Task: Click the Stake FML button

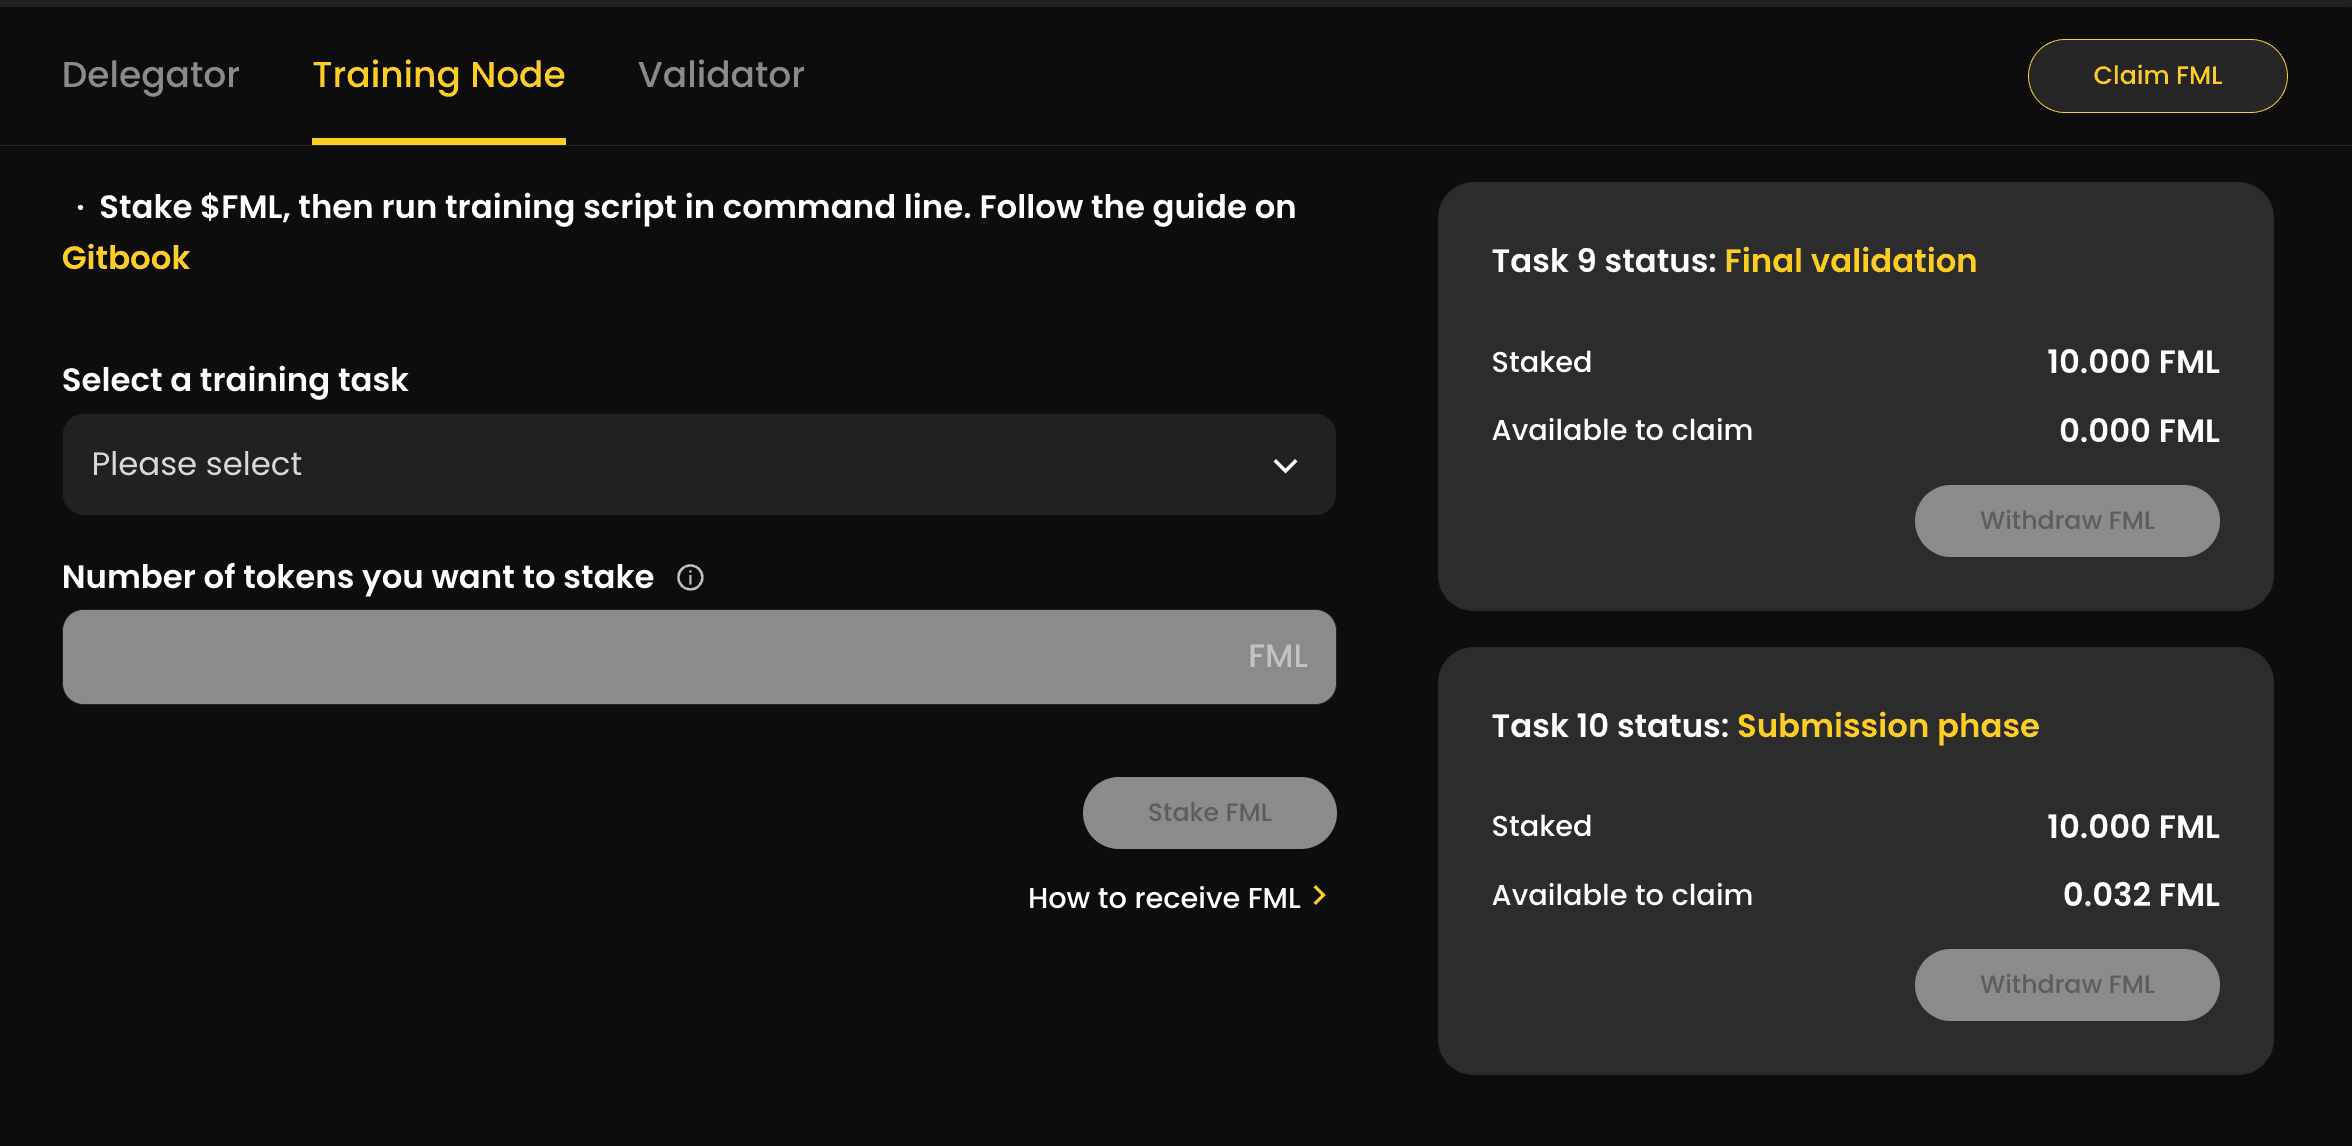Action: pos(1209,813)
